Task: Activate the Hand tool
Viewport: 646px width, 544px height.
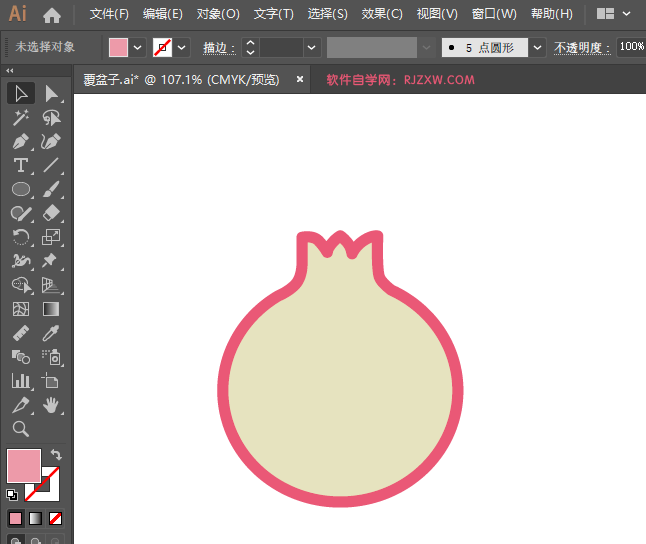Action: pos(52,405)
